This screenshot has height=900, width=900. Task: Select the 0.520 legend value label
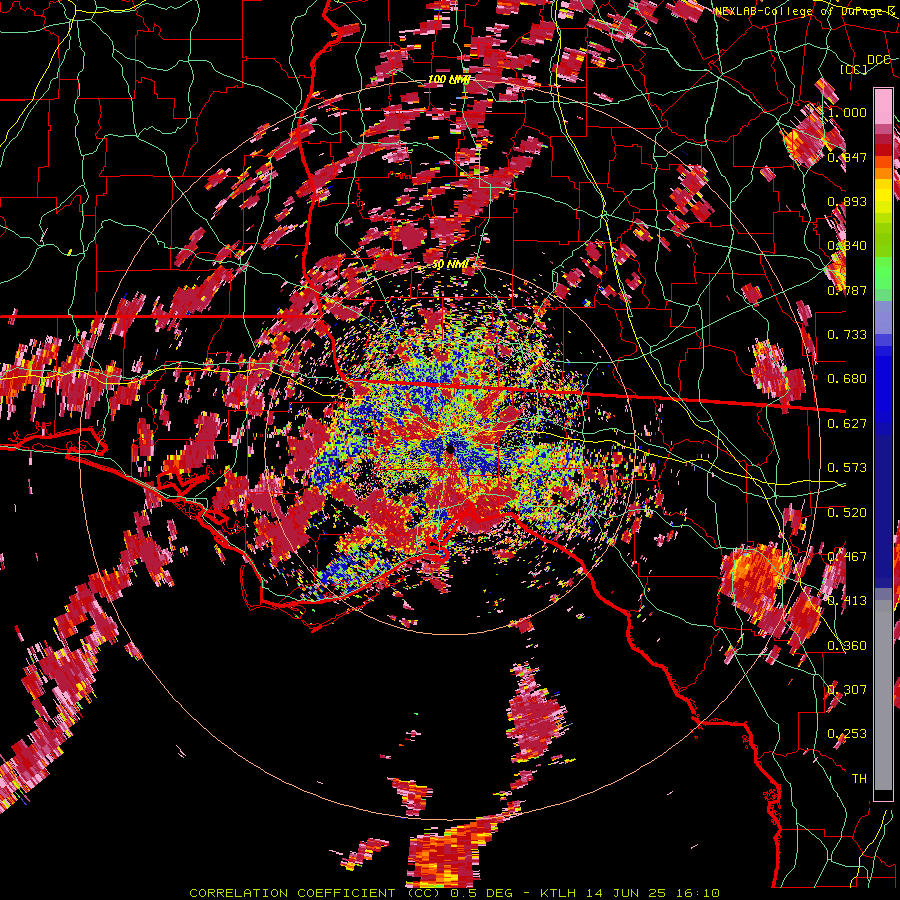point(847,513)
